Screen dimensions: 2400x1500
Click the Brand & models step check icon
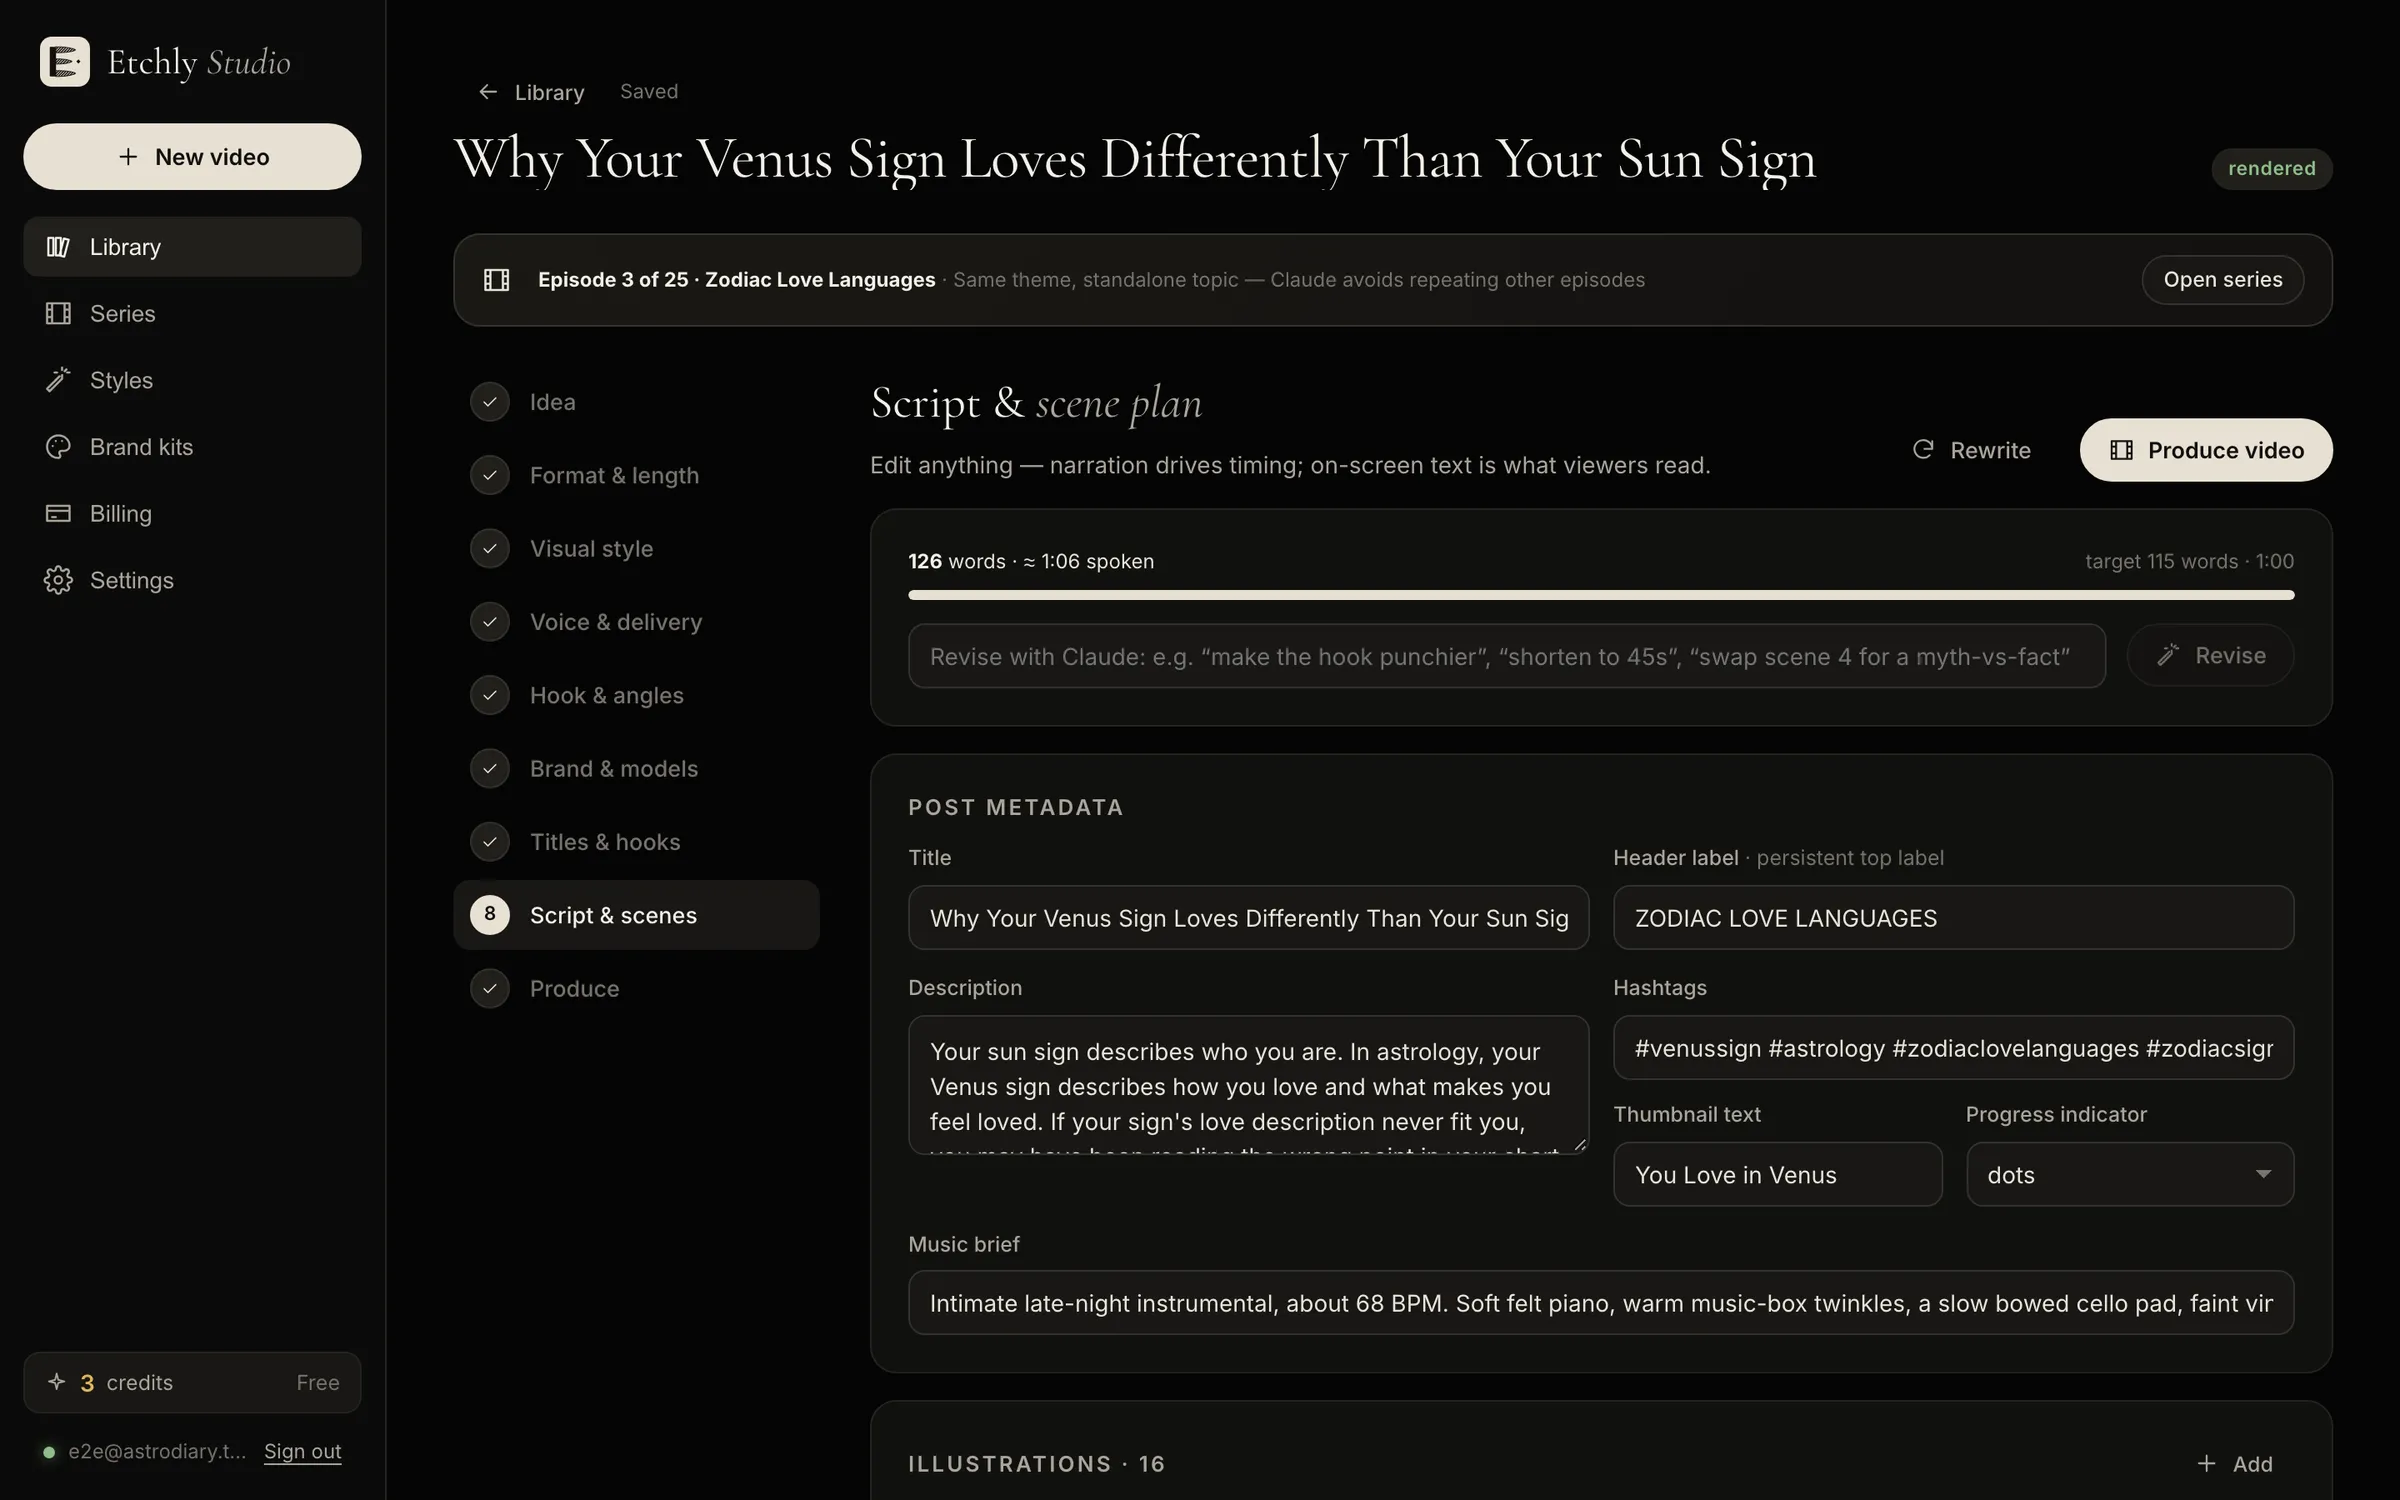(x=490, y=769)
